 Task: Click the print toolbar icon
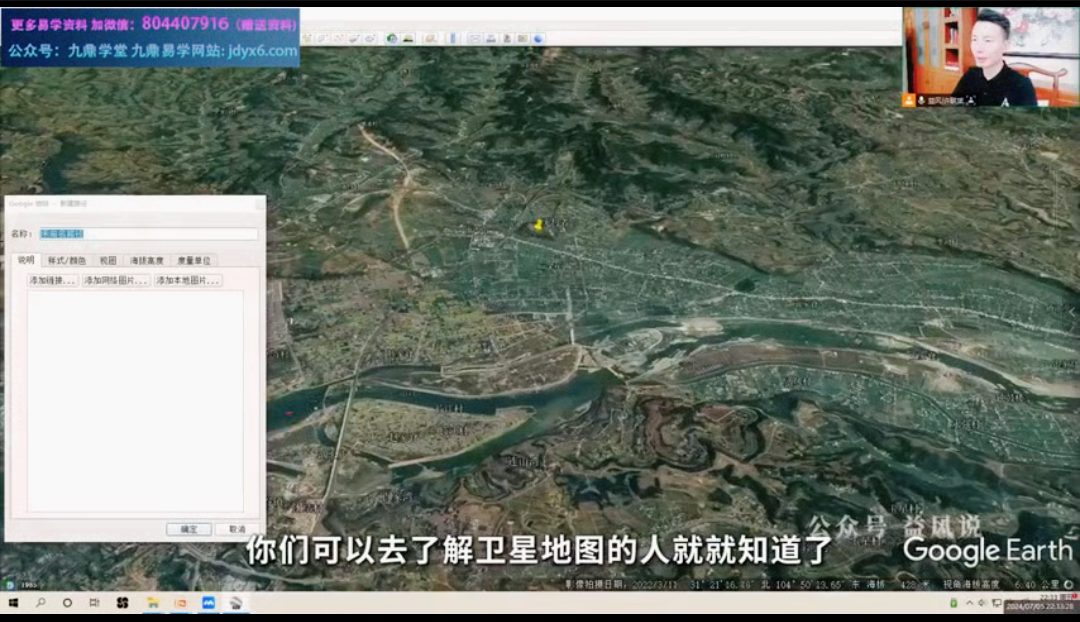[491, 38]
